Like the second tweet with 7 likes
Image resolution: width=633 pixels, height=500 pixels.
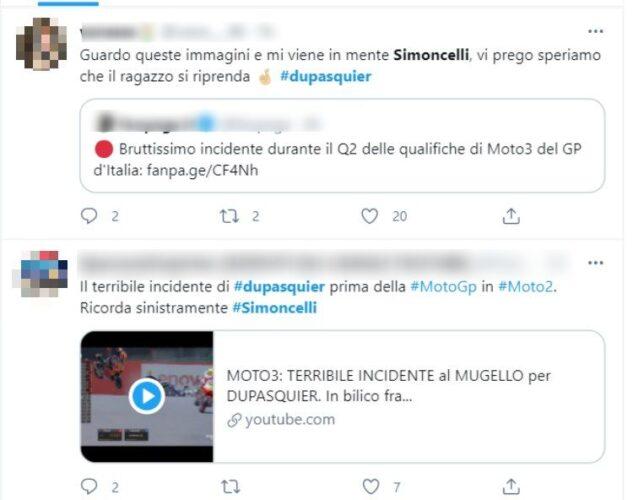tap(371, 486)
